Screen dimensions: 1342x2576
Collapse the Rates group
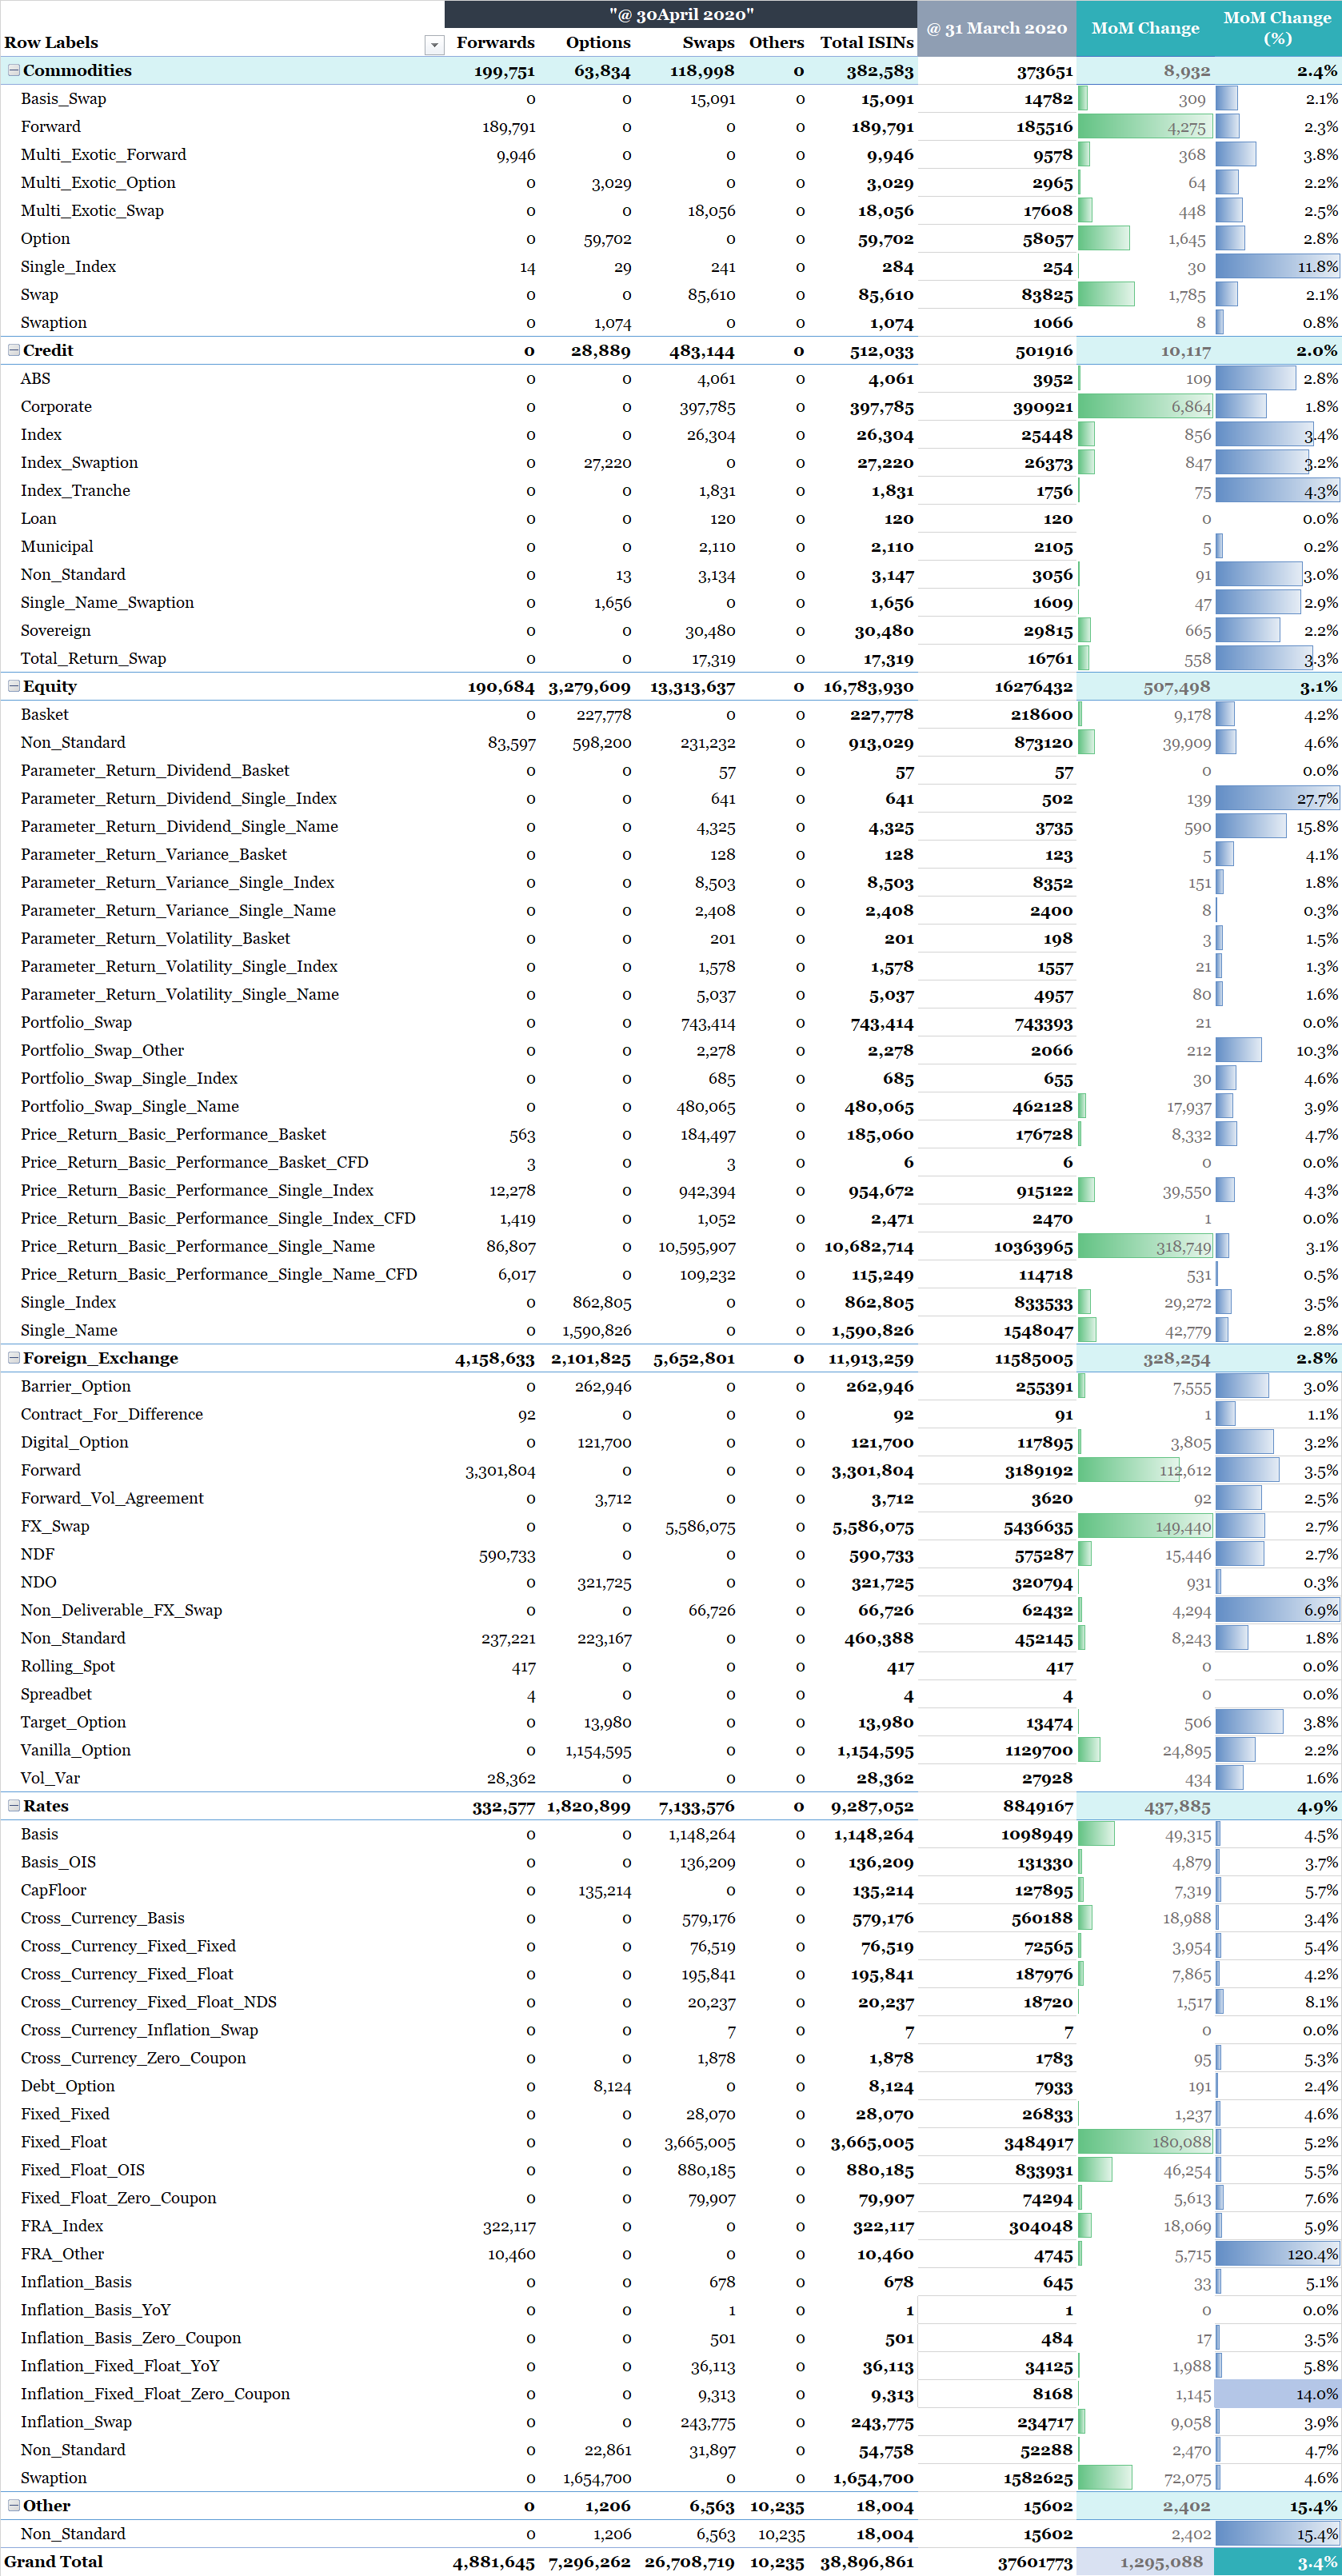click(14, 1806)
